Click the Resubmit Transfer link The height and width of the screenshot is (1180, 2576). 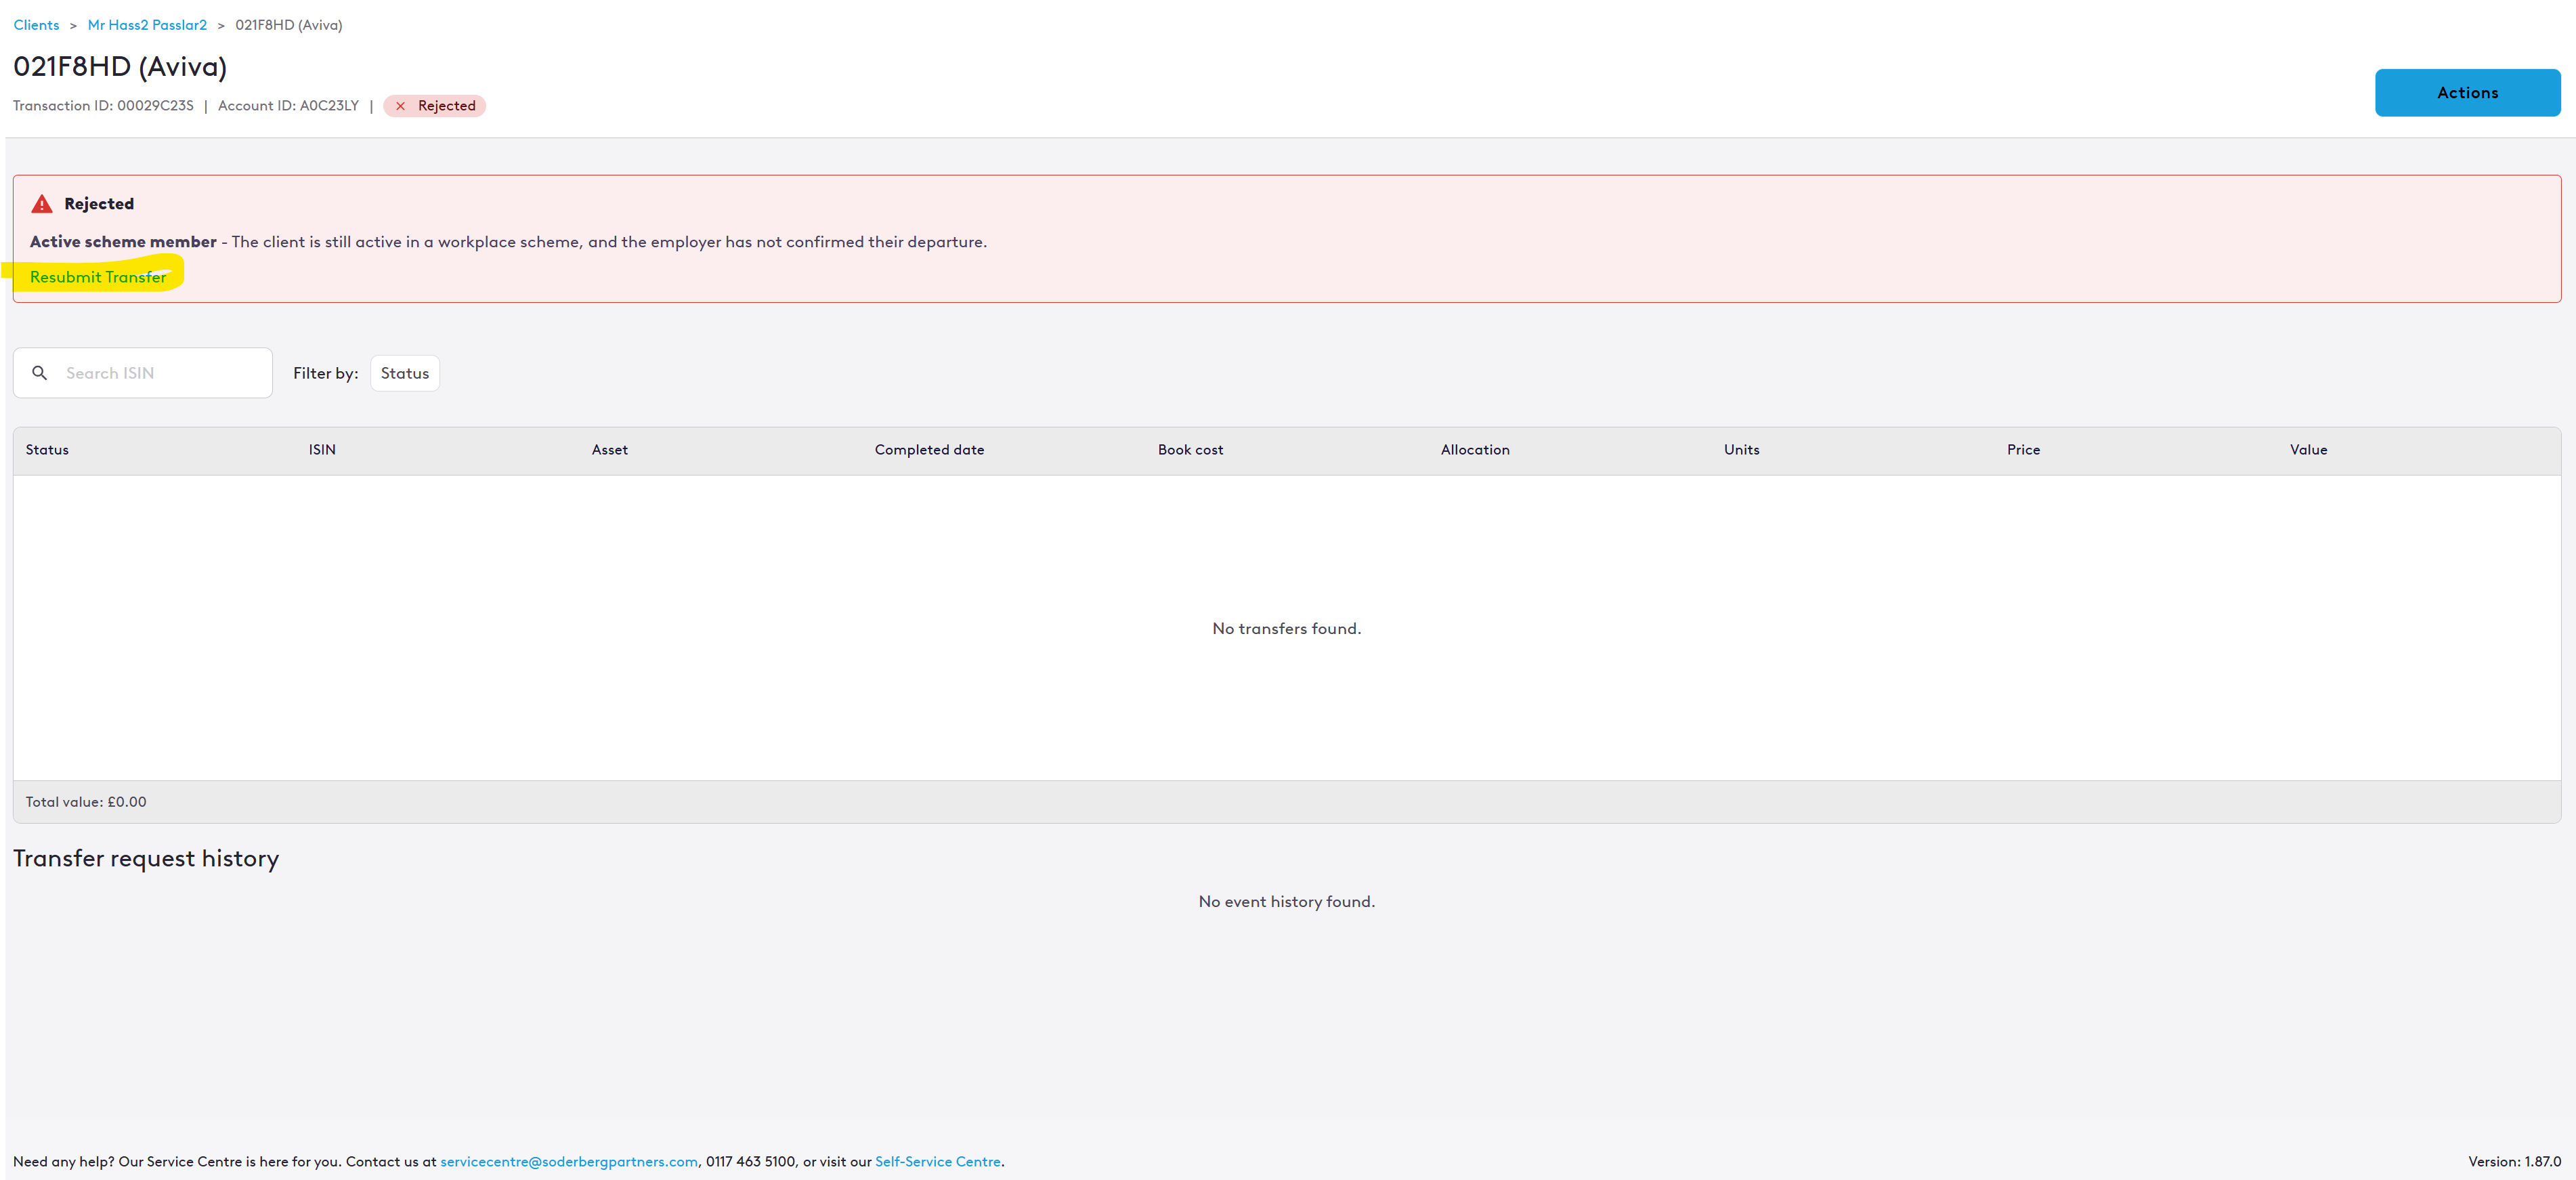pos(98,277)
